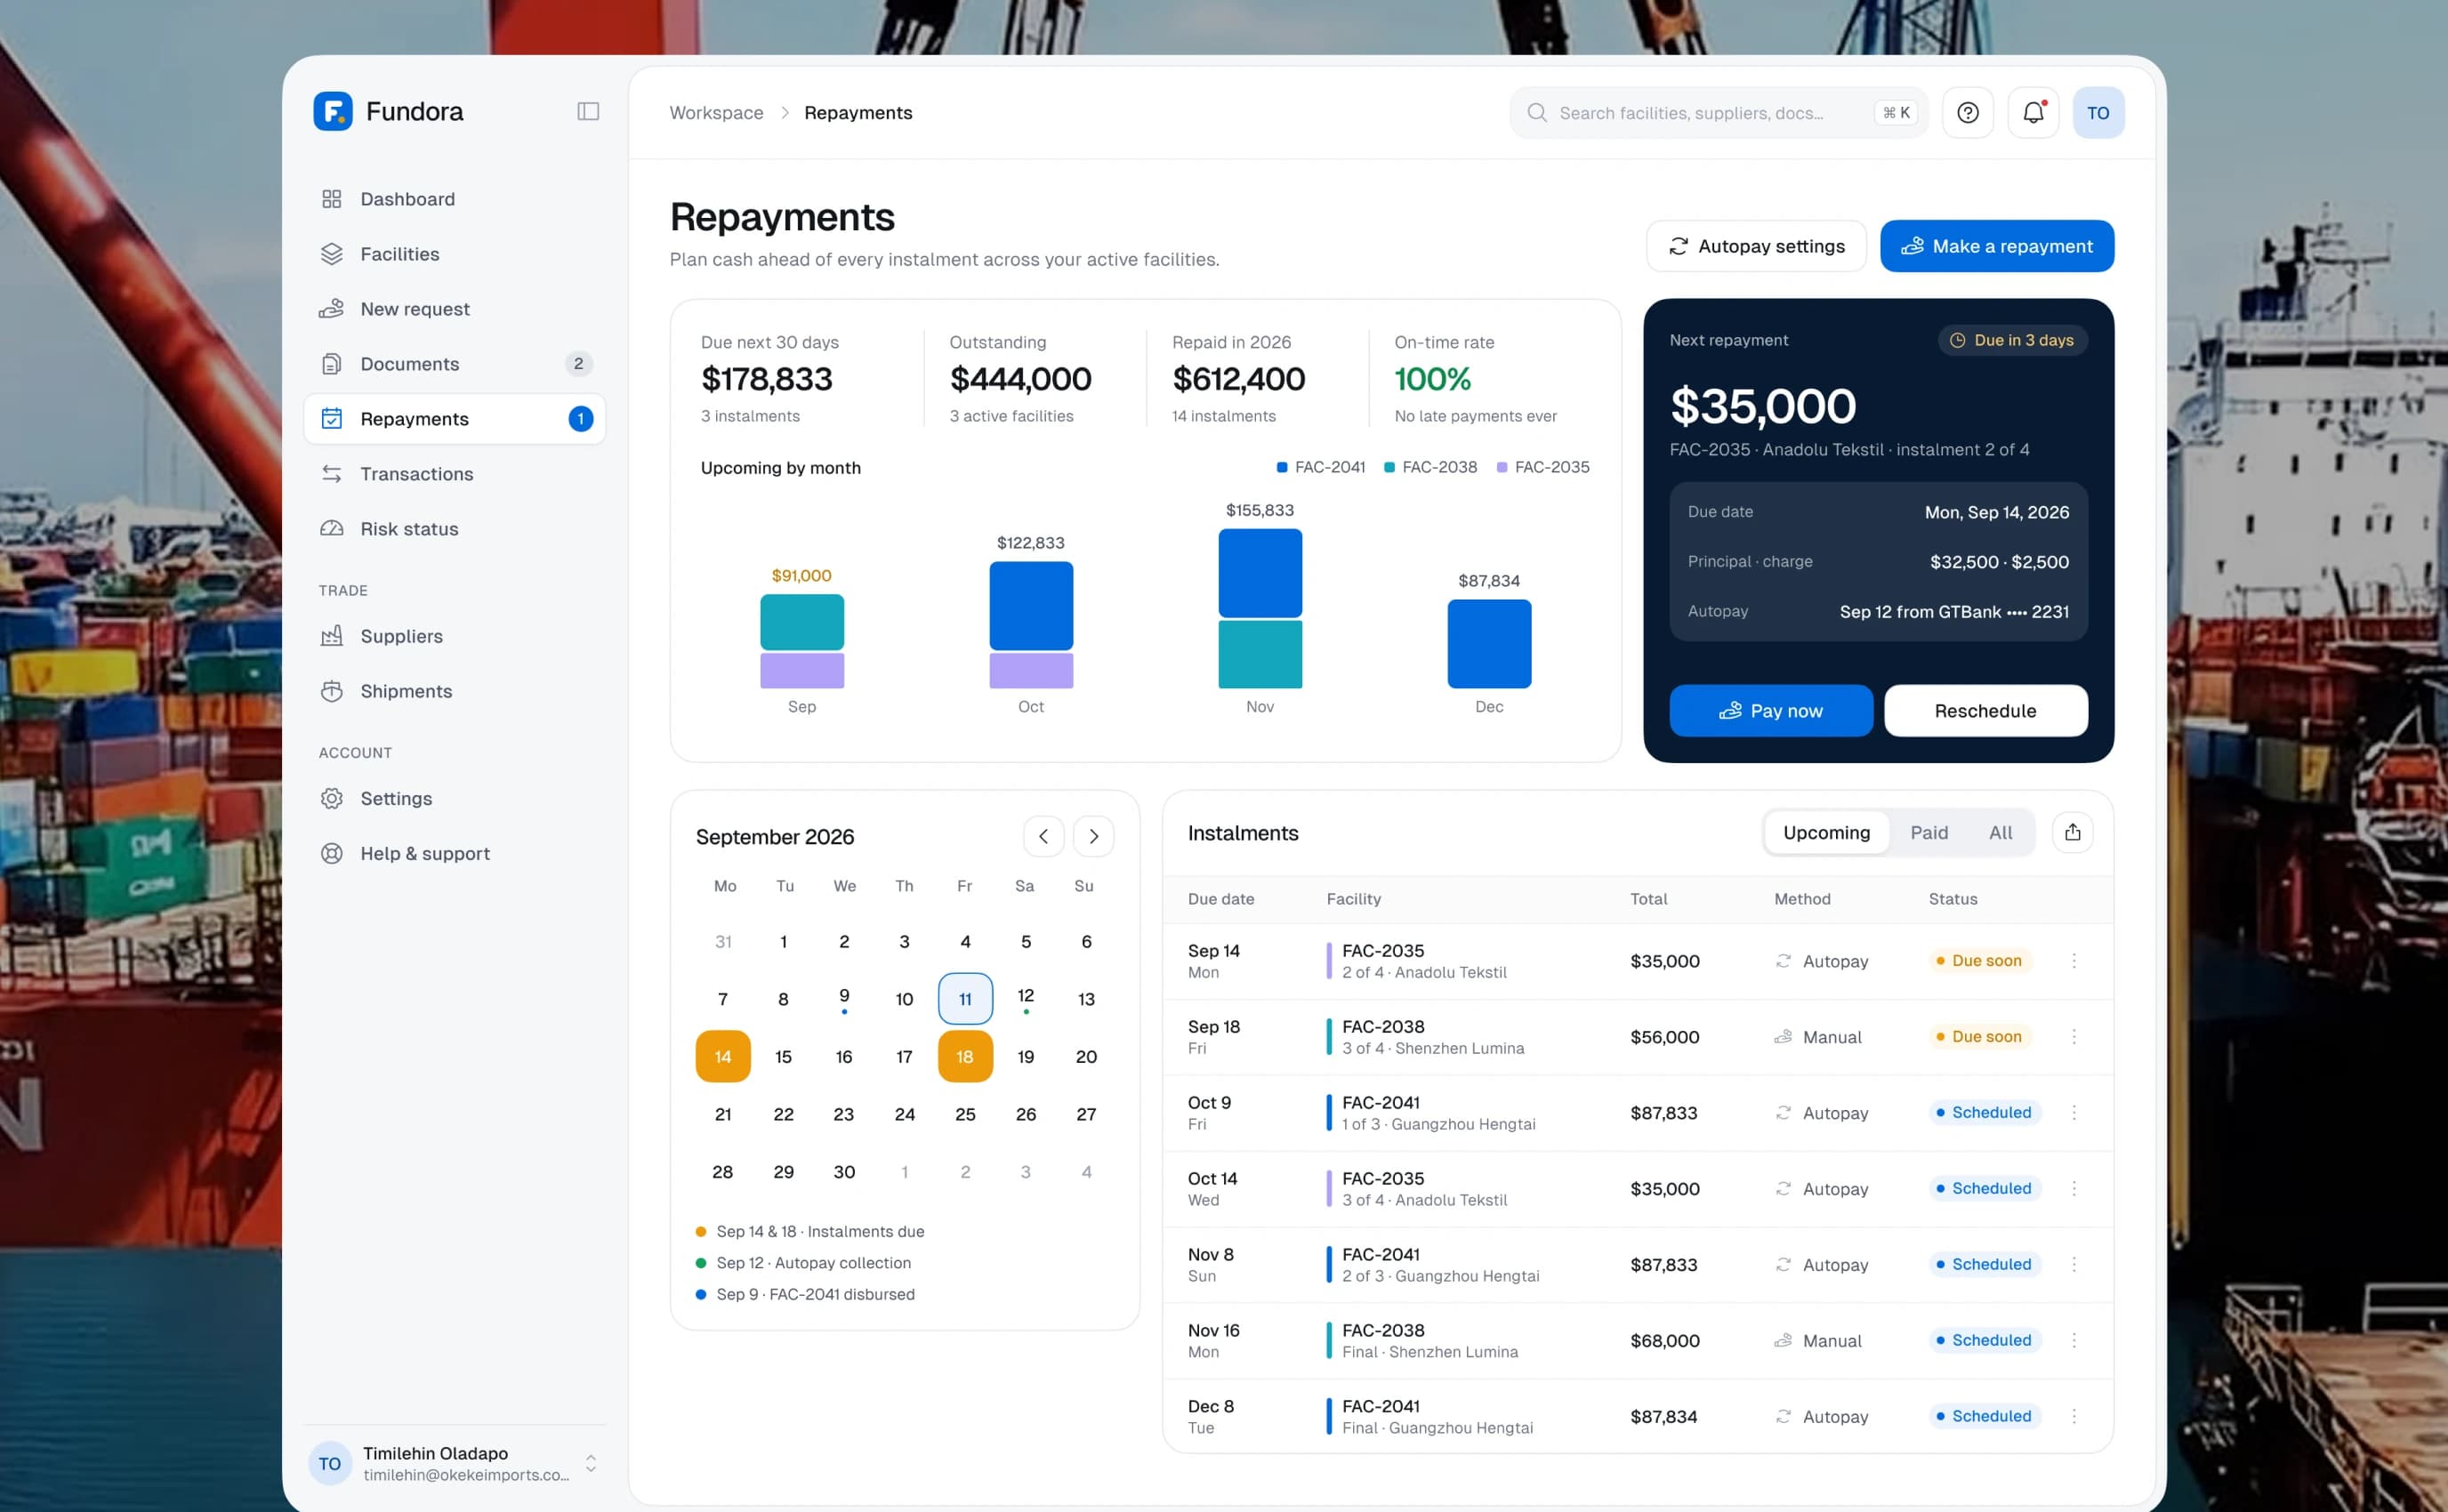Click the $68,000 total cell

click(x=1665, y=1341)
